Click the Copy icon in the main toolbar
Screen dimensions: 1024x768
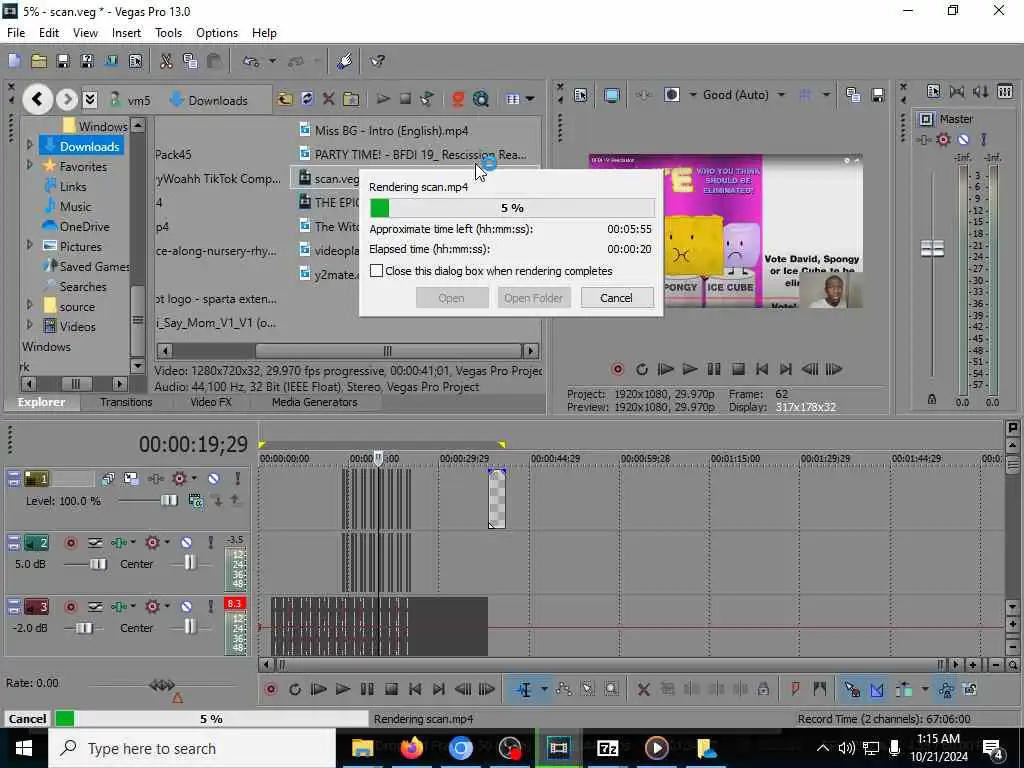(x=190, y=61)
